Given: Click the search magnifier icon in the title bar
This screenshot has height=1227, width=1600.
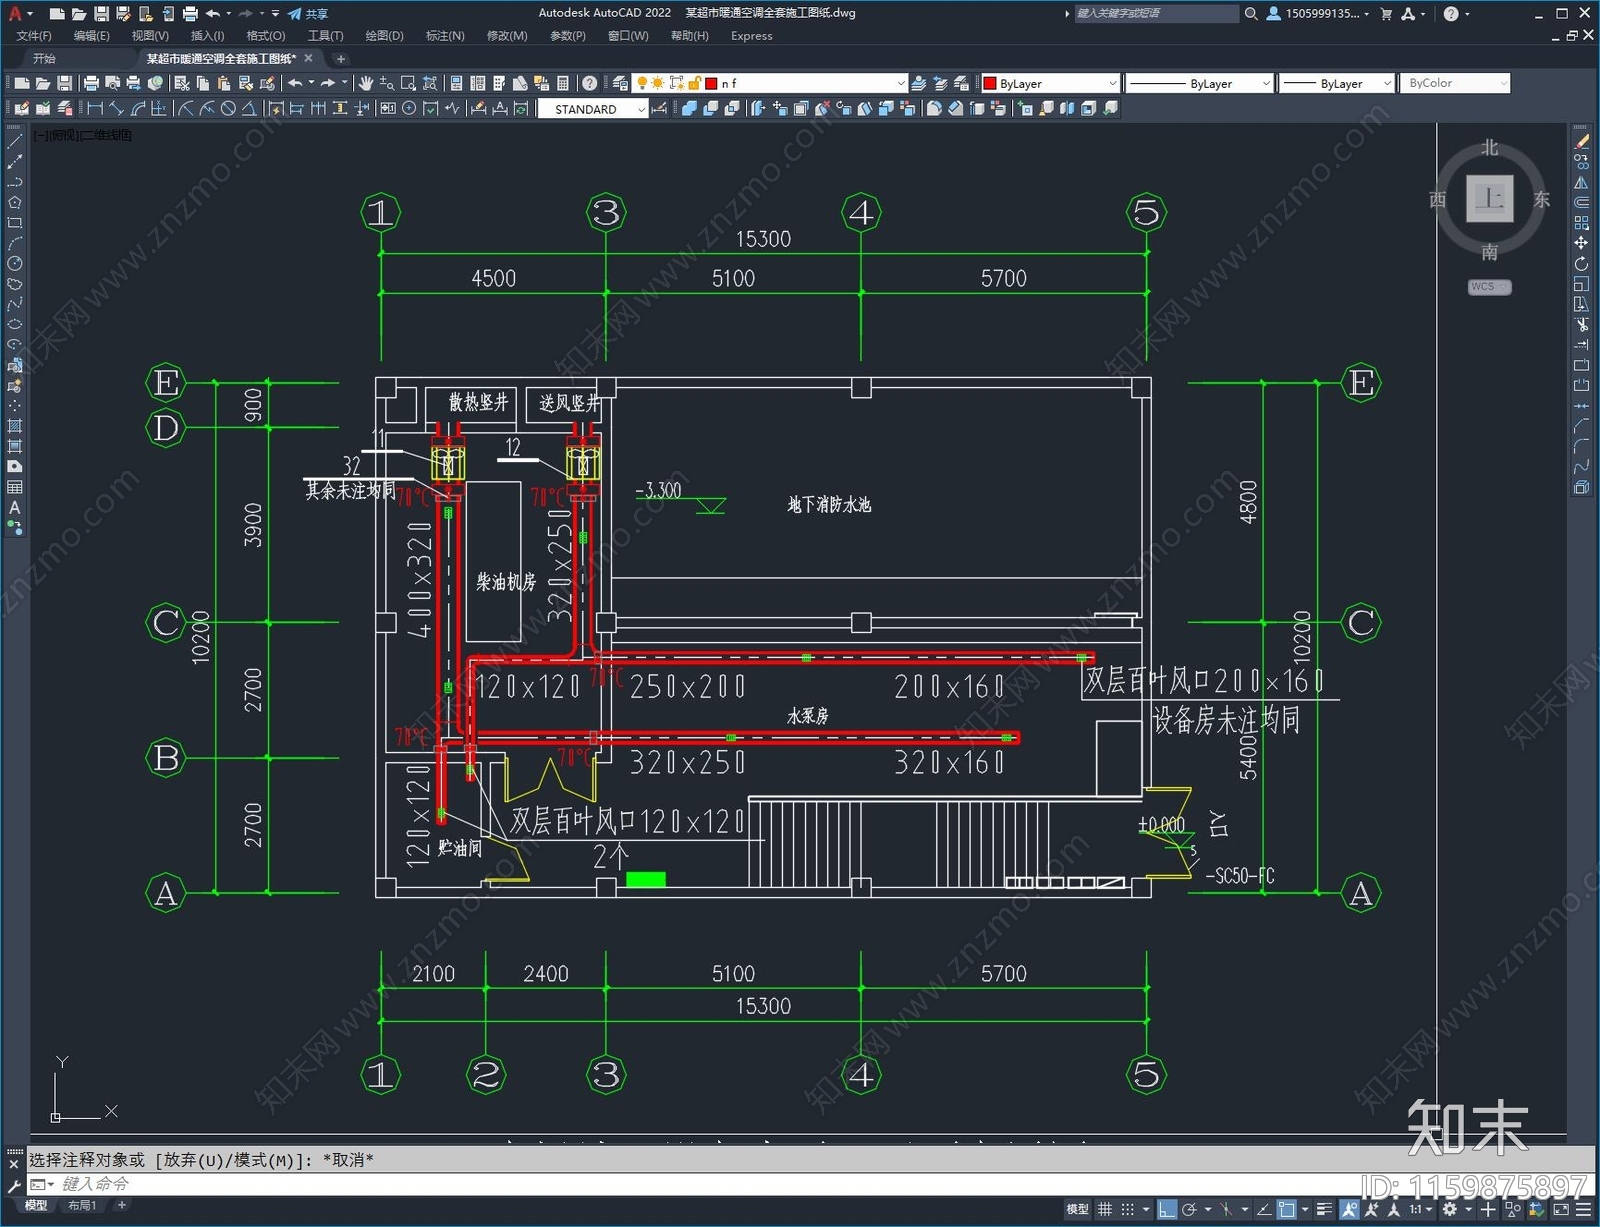Looking at the screenshot, I should click(1251, 14).
